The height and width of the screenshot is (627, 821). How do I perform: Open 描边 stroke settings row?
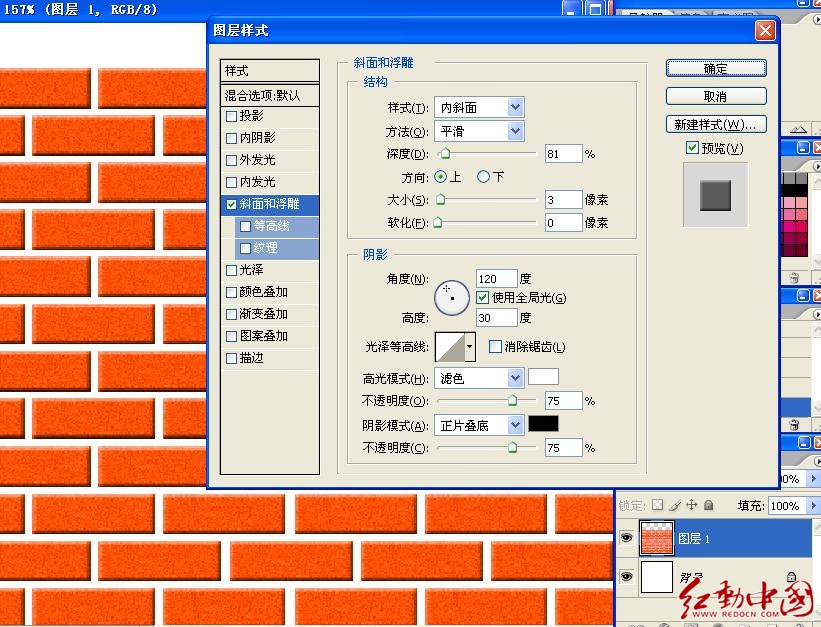click(x=270, y=358)
